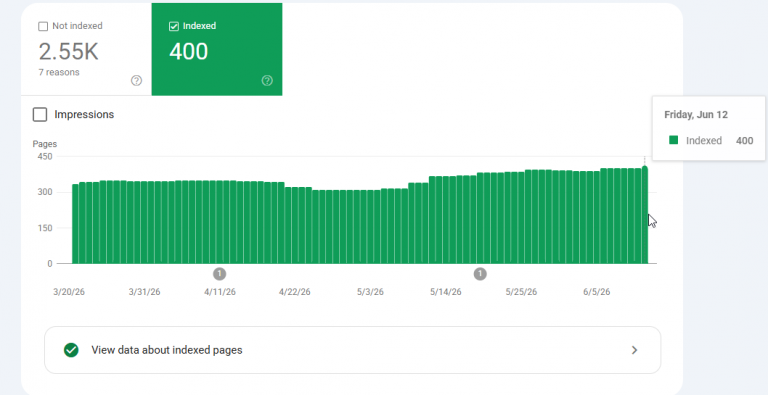Click the 5/3/26 axis date label

[x=370, y=292]
